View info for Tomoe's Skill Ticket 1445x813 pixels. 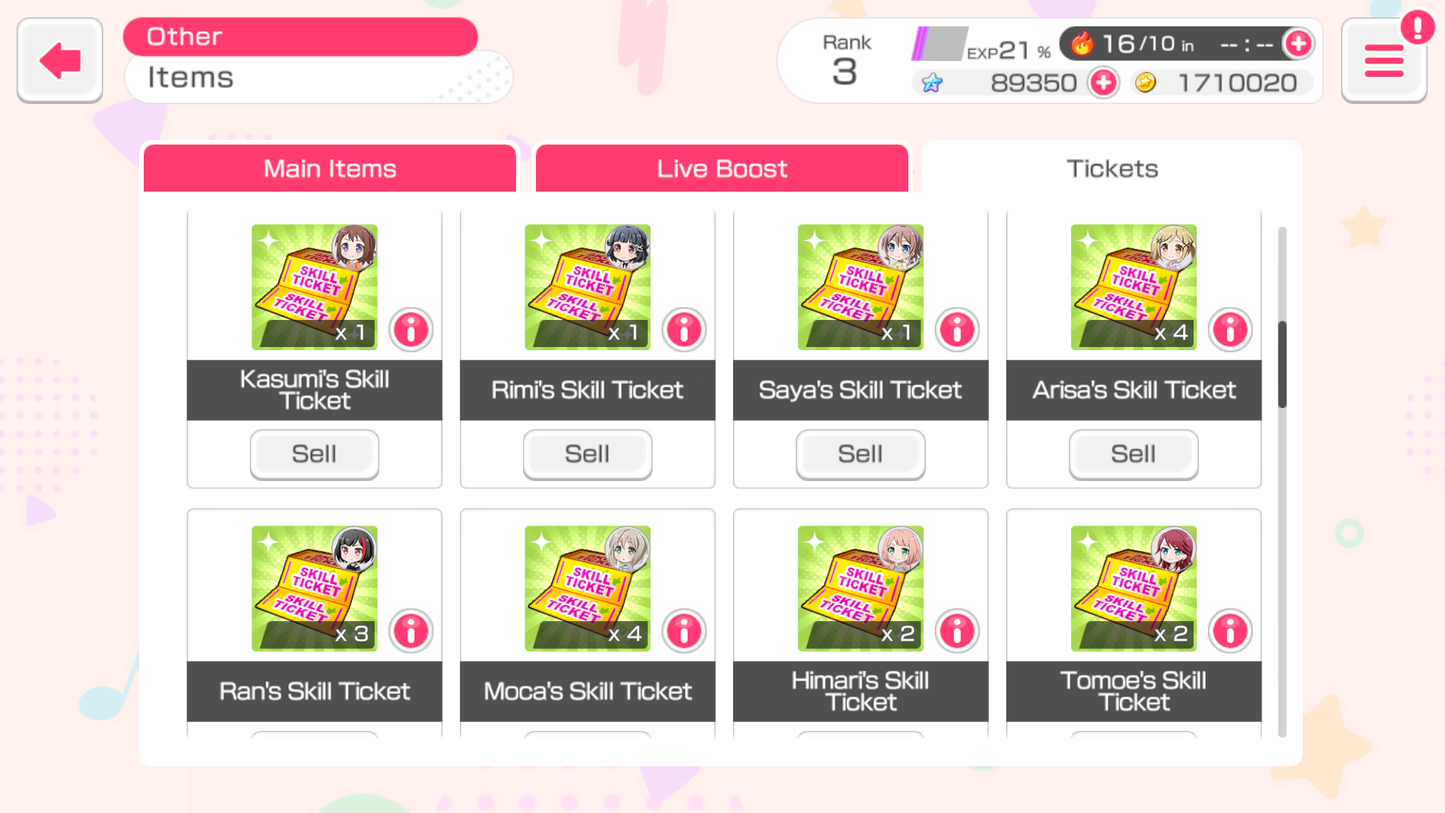click(1230, 631)
